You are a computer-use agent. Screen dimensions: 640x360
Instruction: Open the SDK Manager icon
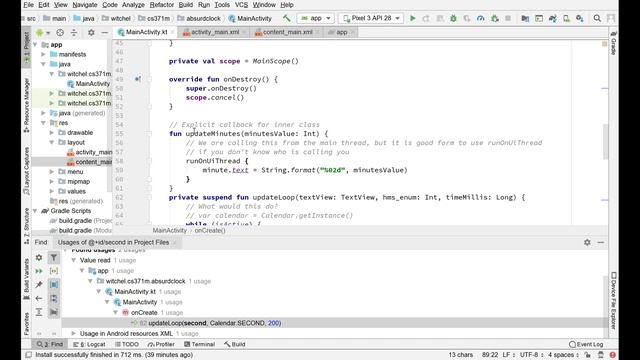click(x=580, y=18)
